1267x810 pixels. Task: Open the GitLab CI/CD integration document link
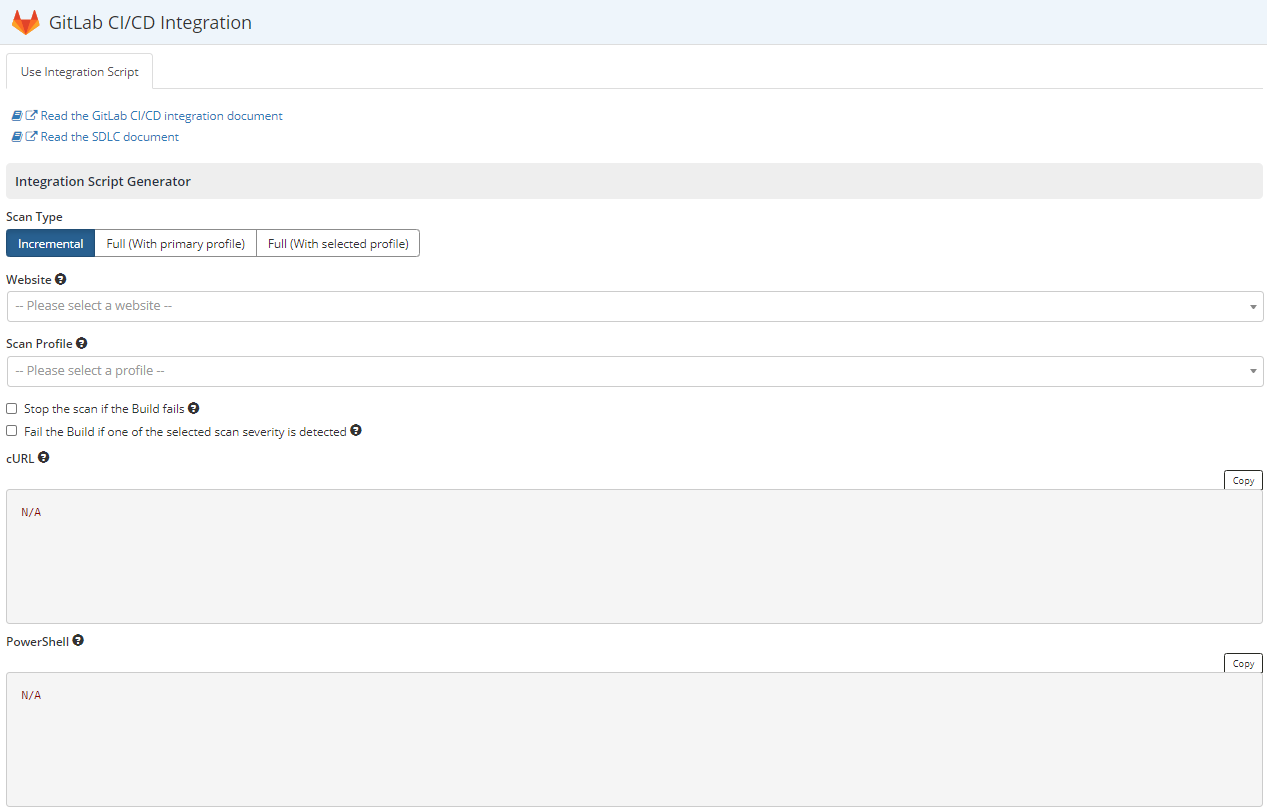click(160, 115)
